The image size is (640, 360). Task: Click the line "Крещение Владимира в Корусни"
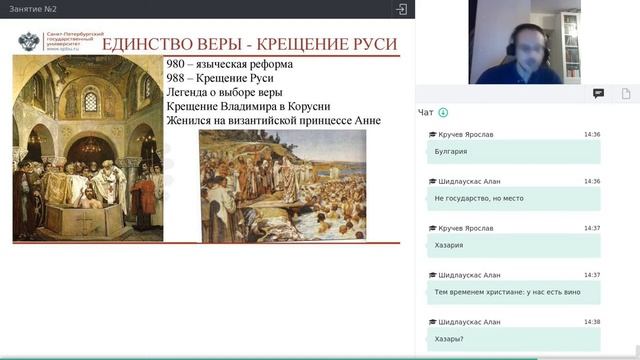click(x=248, y=106)
